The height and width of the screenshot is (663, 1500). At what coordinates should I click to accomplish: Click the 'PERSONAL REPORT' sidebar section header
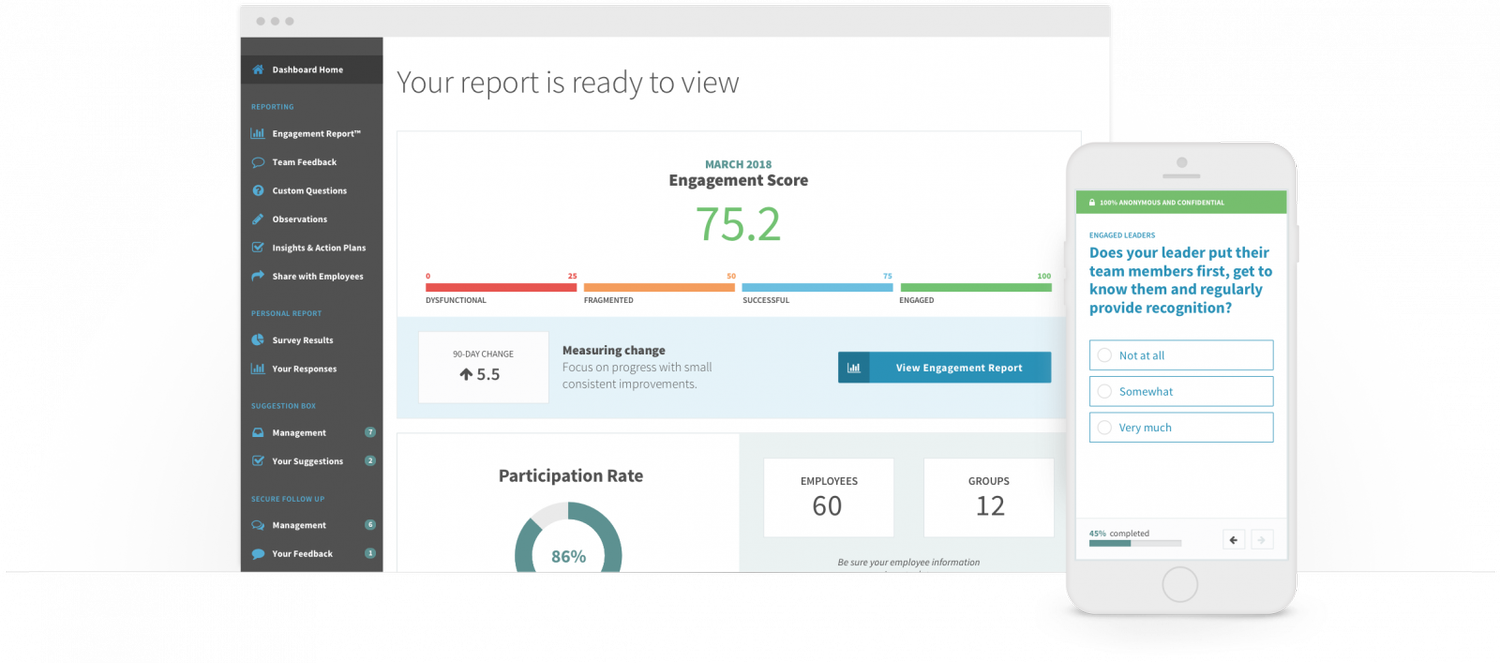click(286, 313)
